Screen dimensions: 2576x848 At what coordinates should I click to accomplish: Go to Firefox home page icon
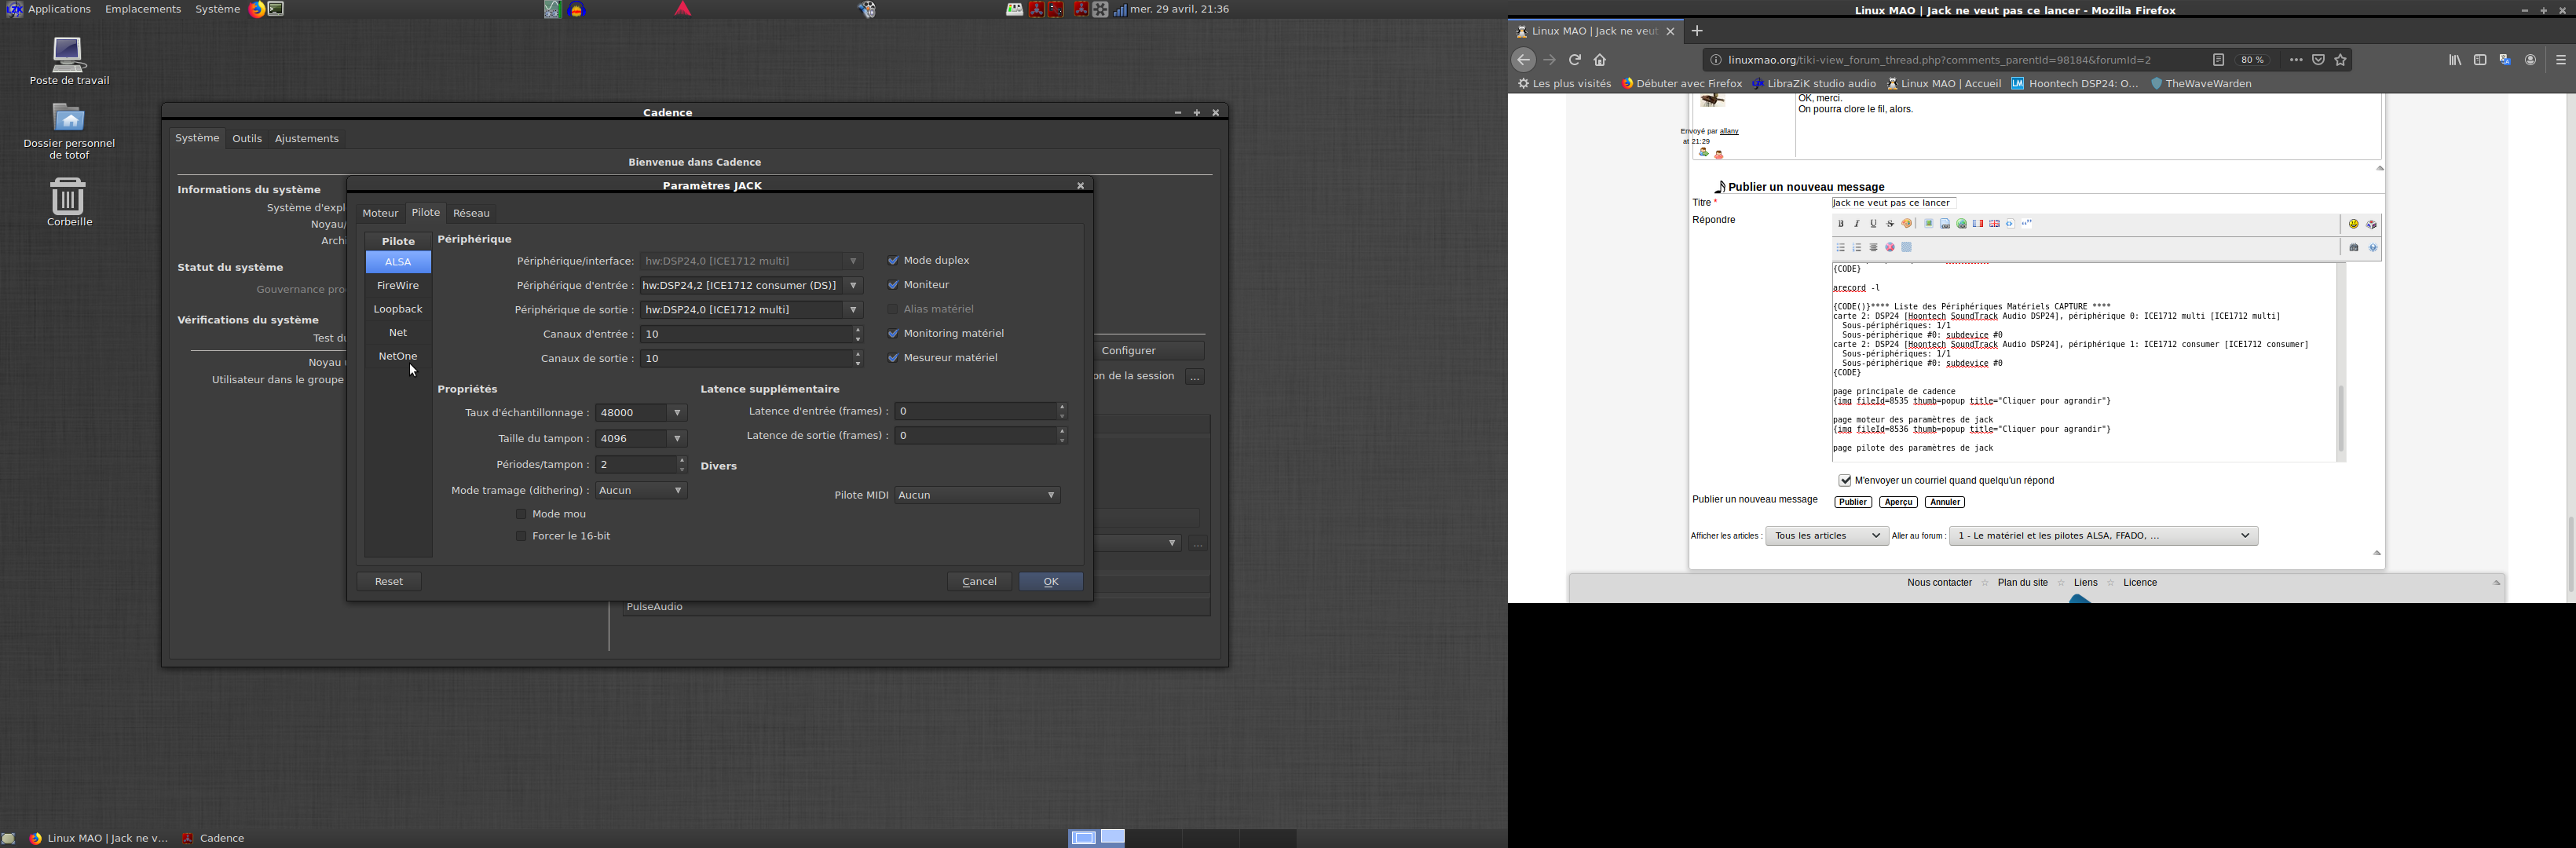(1600, 60)
